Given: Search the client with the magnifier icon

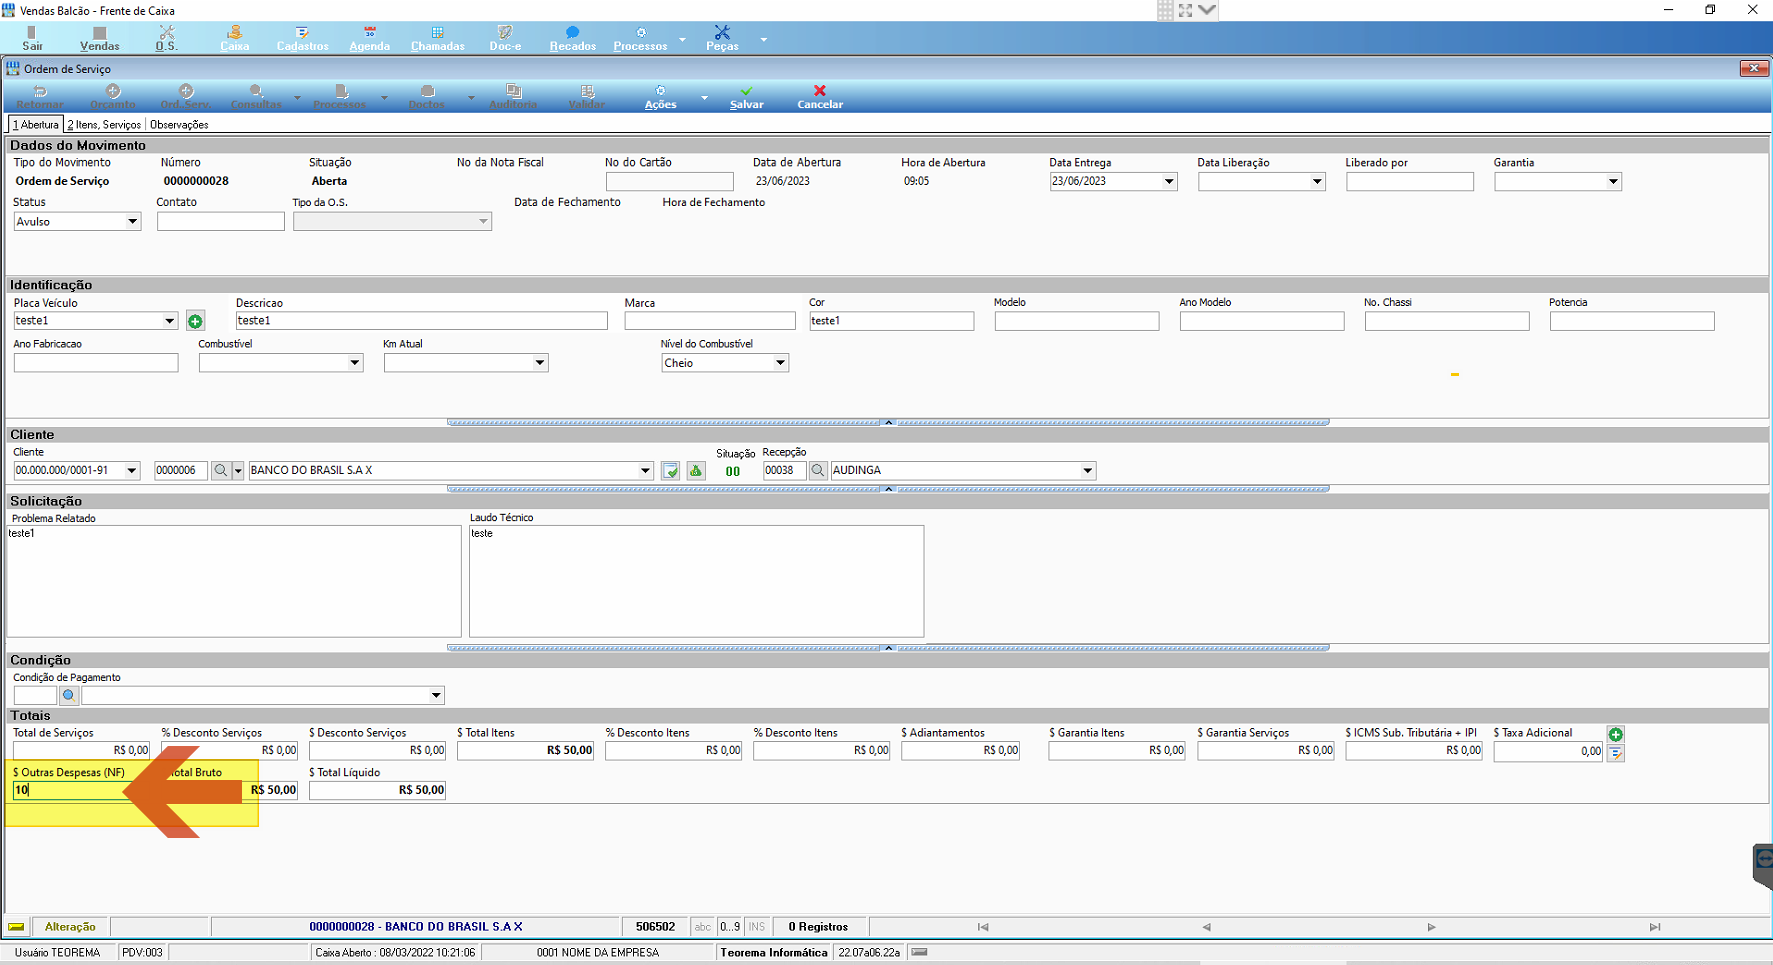Looking at the screenshot, I should coord(220,470).
